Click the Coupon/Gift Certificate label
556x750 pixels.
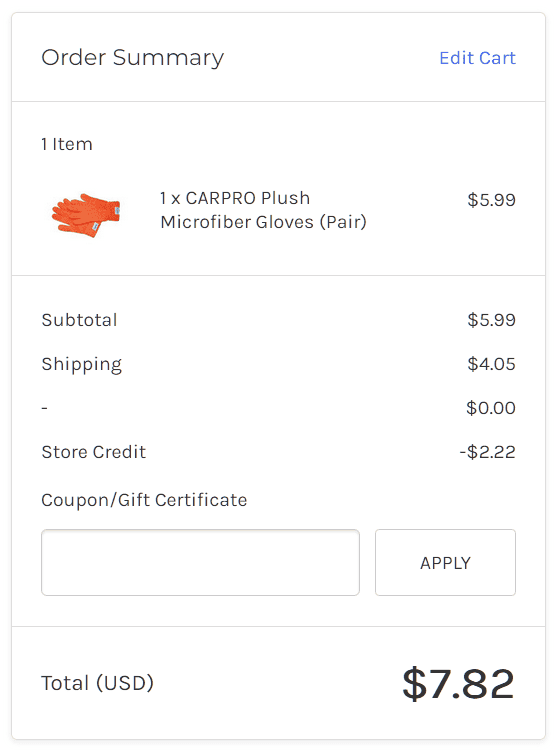pos(144,500)
